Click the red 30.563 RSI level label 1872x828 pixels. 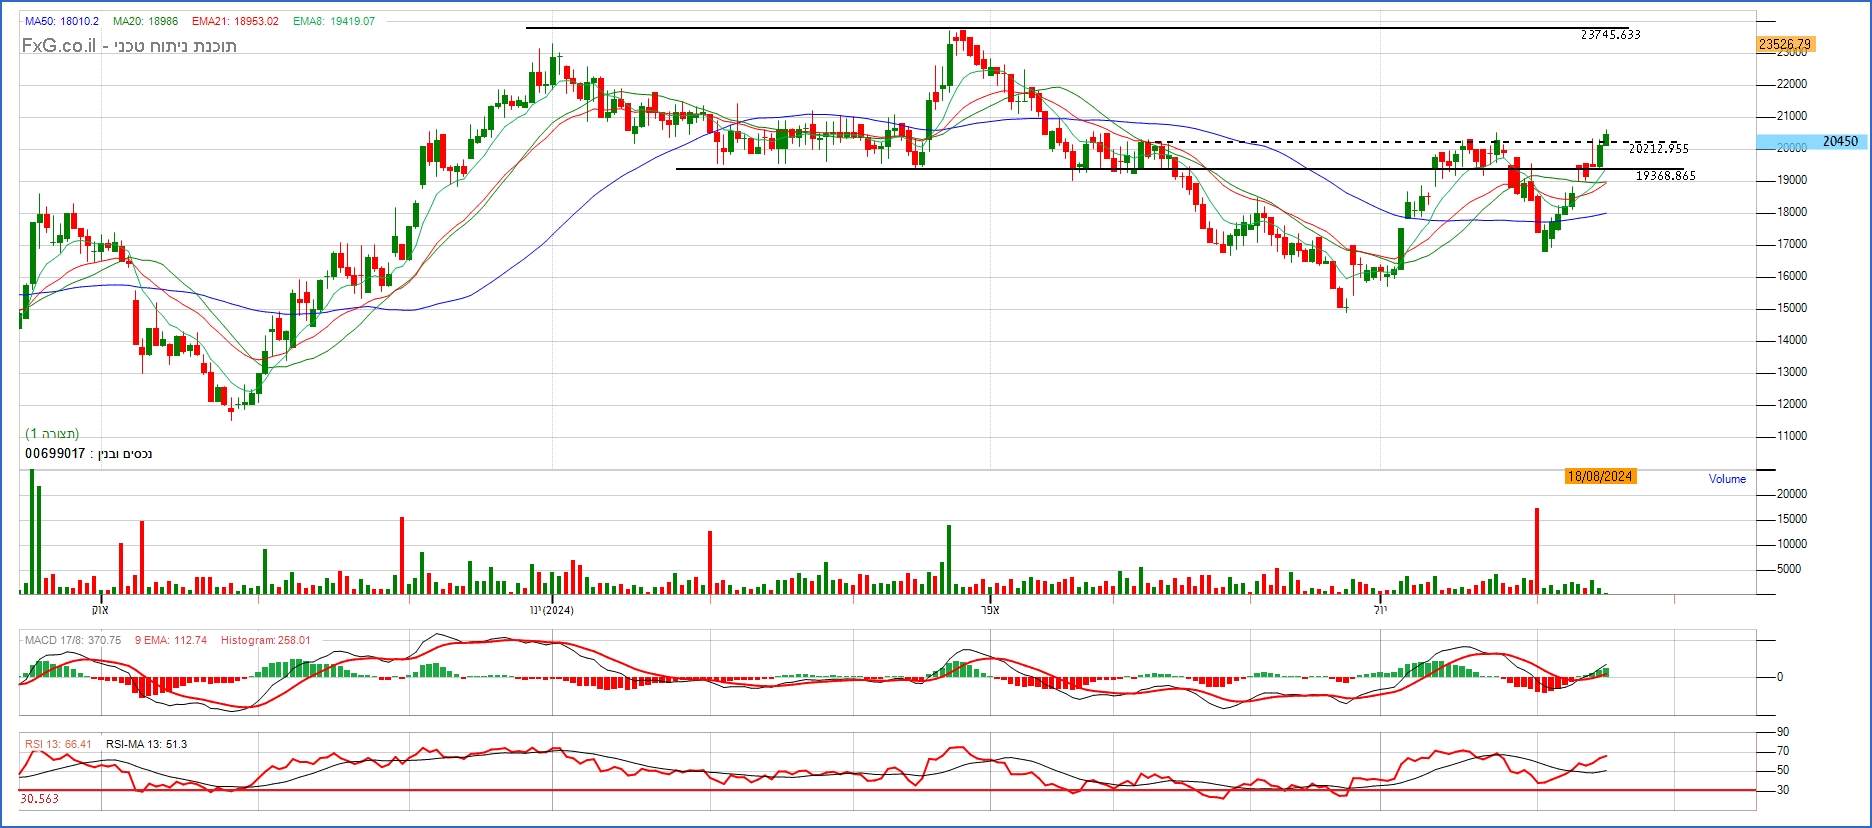[x=39, y=799]
